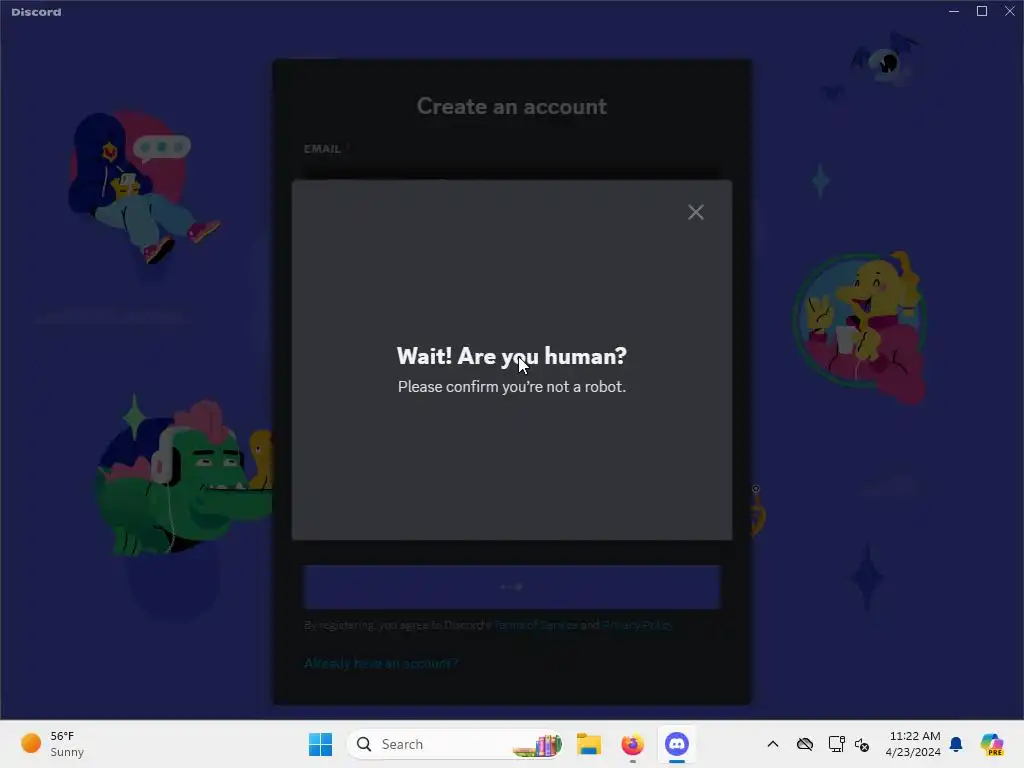
Task: Click the muted volume tray icon
Action: point(862,744)
